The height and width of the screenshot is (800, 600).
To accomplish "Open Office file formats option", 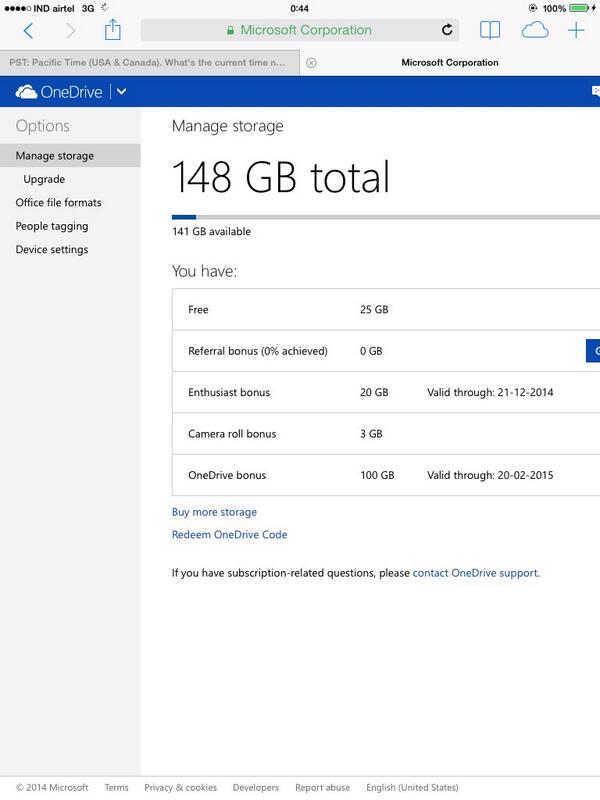I will click(58, 203).
